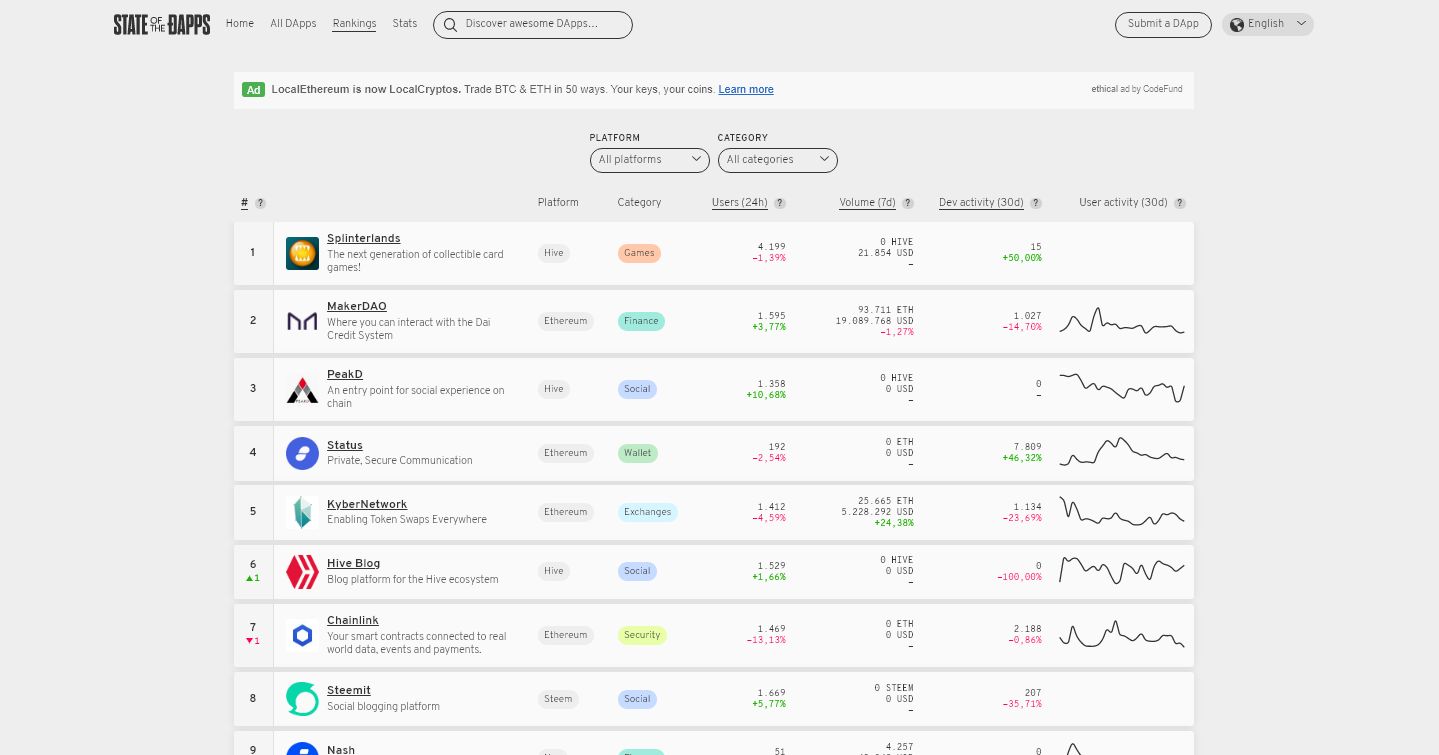The width and height of the screenshot is (1439, 755).
Task: Click the Hive Blog user activity sparkline
Action: [x=1122, y=570]
